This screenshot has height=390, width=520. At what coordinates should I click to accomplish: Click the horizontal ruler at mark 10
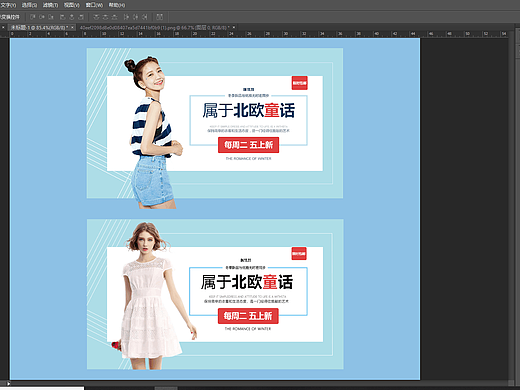click(x=104, y=34)
